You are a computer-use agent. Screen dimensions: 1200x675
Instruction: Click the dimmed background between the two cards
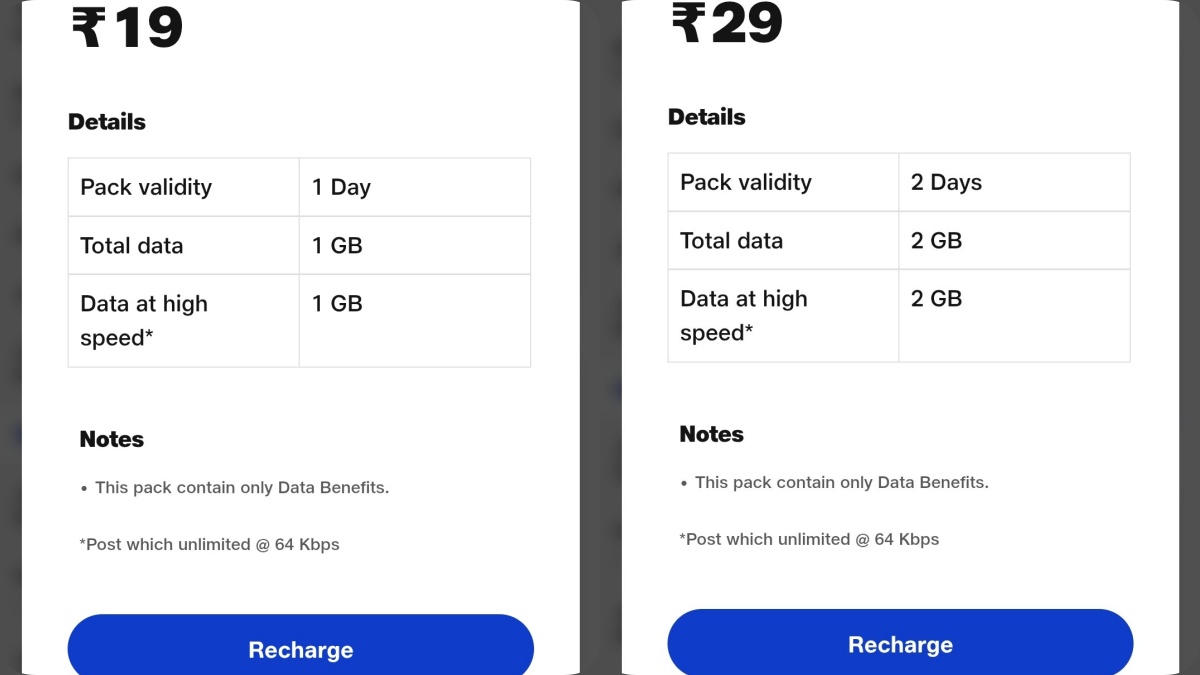pos(600,340)
